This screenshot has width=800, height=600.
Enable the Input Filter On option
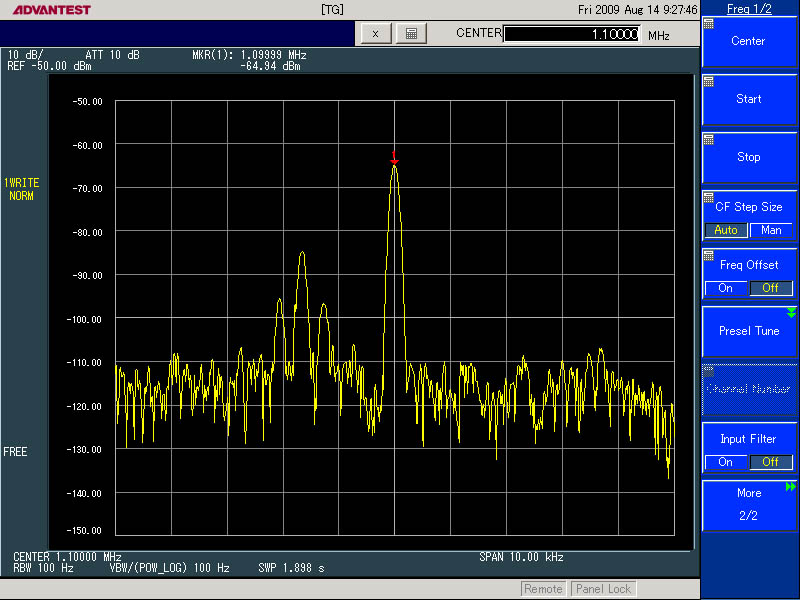point(726,462)
